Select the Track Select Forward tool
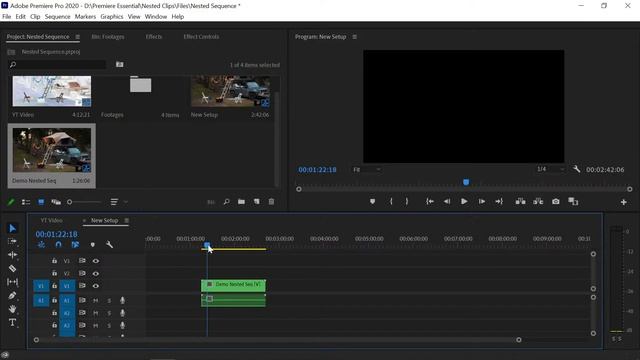This screenshot has width=640, height=360. click(x=13, y=241)
